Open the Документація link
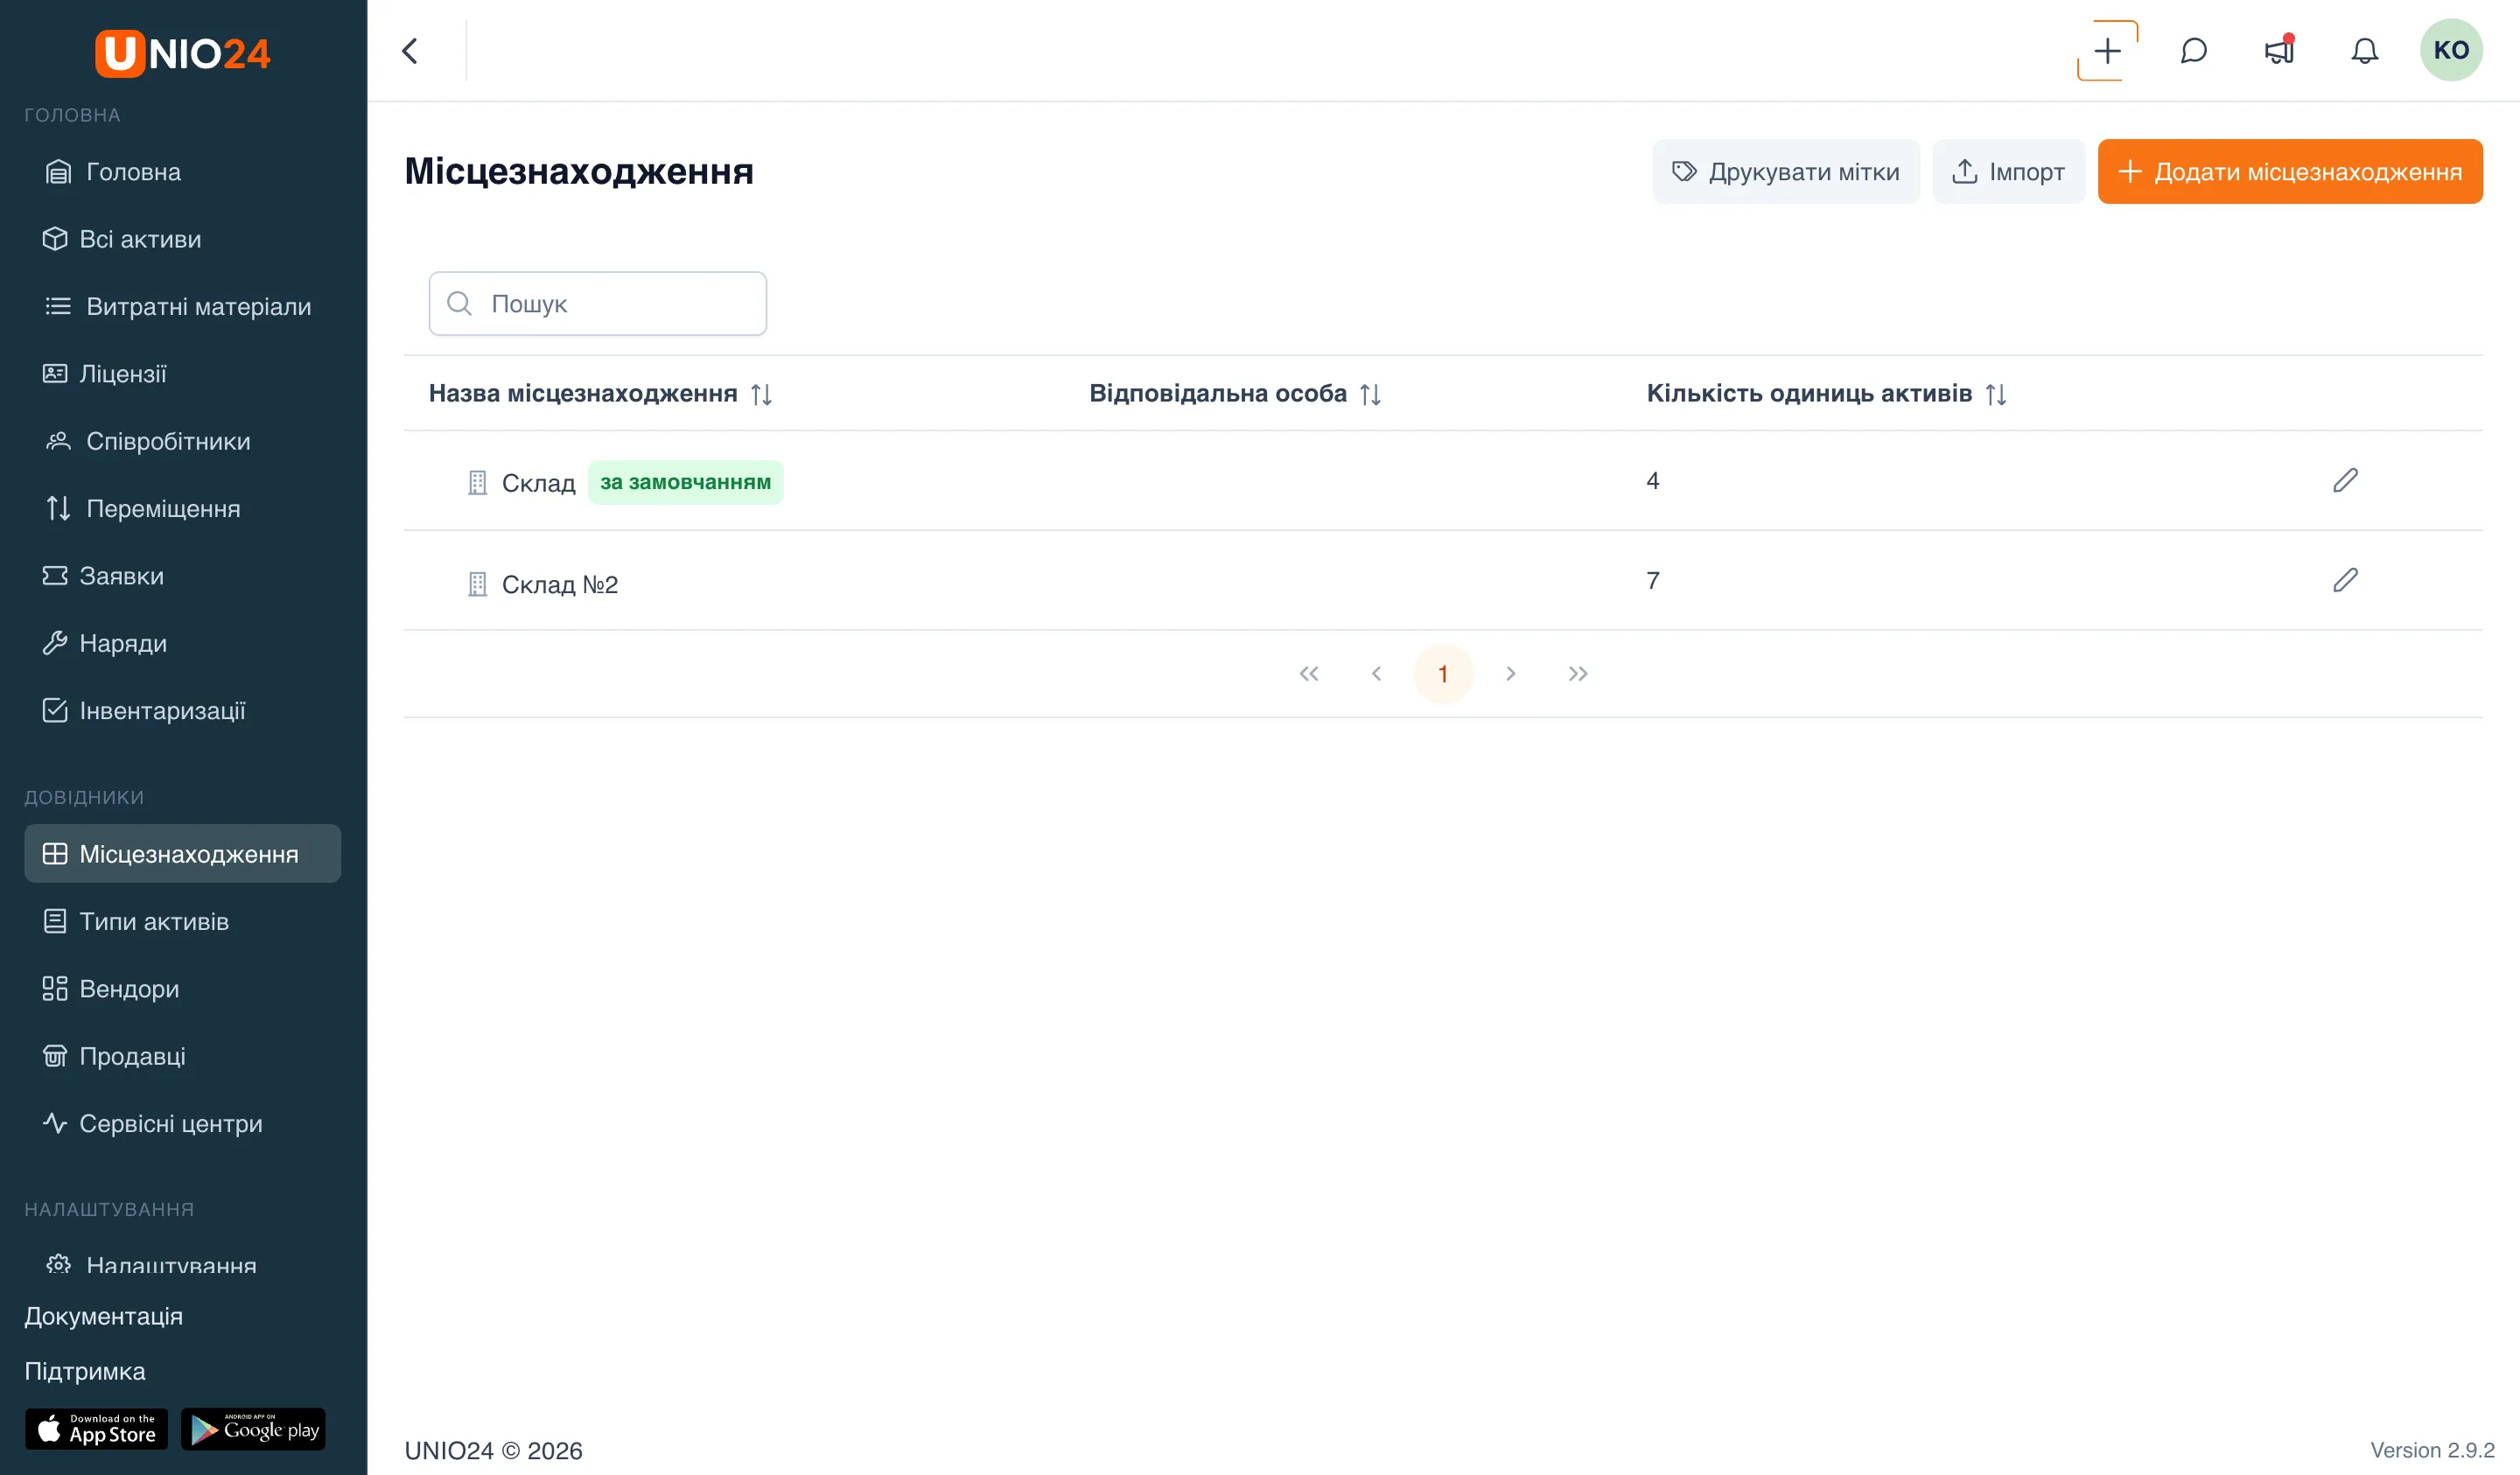This screenshot has height=1475, width=2520. pyautogui.click(x=104, y=1316)
